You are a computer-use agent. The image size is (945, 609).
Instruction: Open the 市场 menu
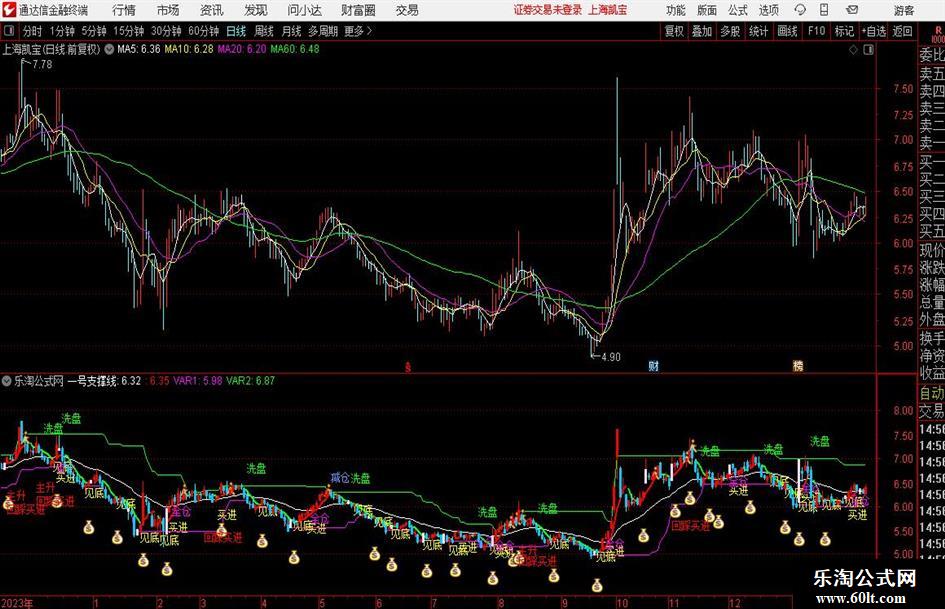tap(168, 10)
